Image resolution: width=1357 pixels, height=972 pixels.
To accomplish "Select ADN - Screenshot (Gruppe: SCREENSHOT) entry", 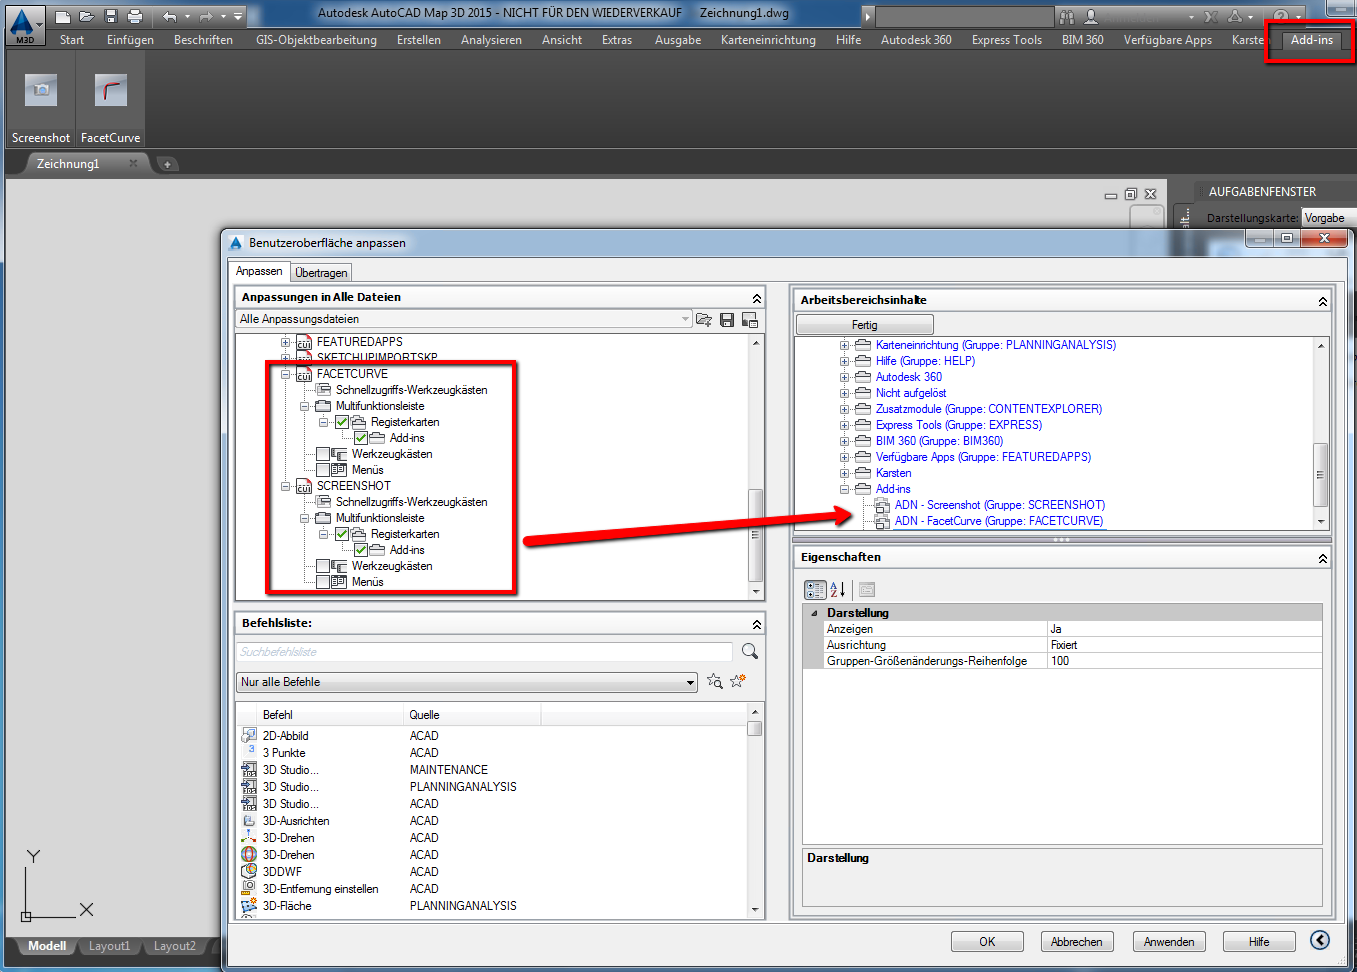I will click(1000, 505).
